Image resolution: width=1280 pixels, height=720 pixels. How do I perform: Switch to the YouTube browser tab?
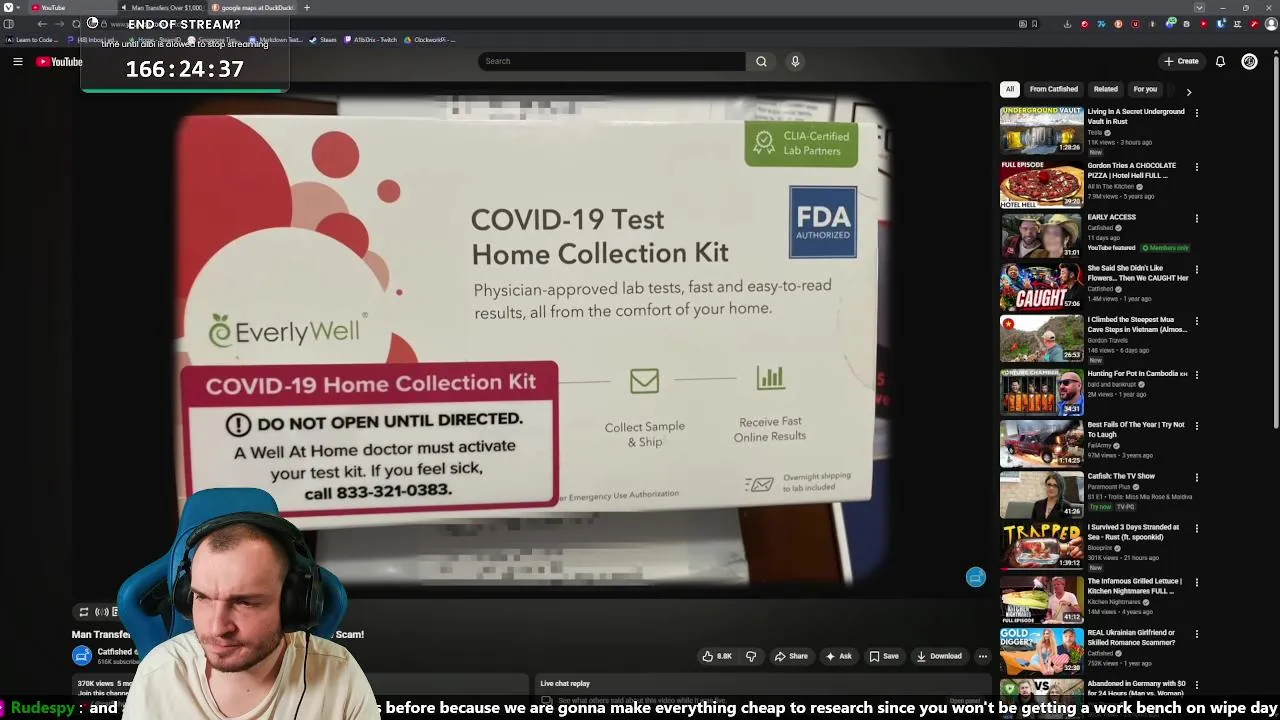click(x=70, y=8)
